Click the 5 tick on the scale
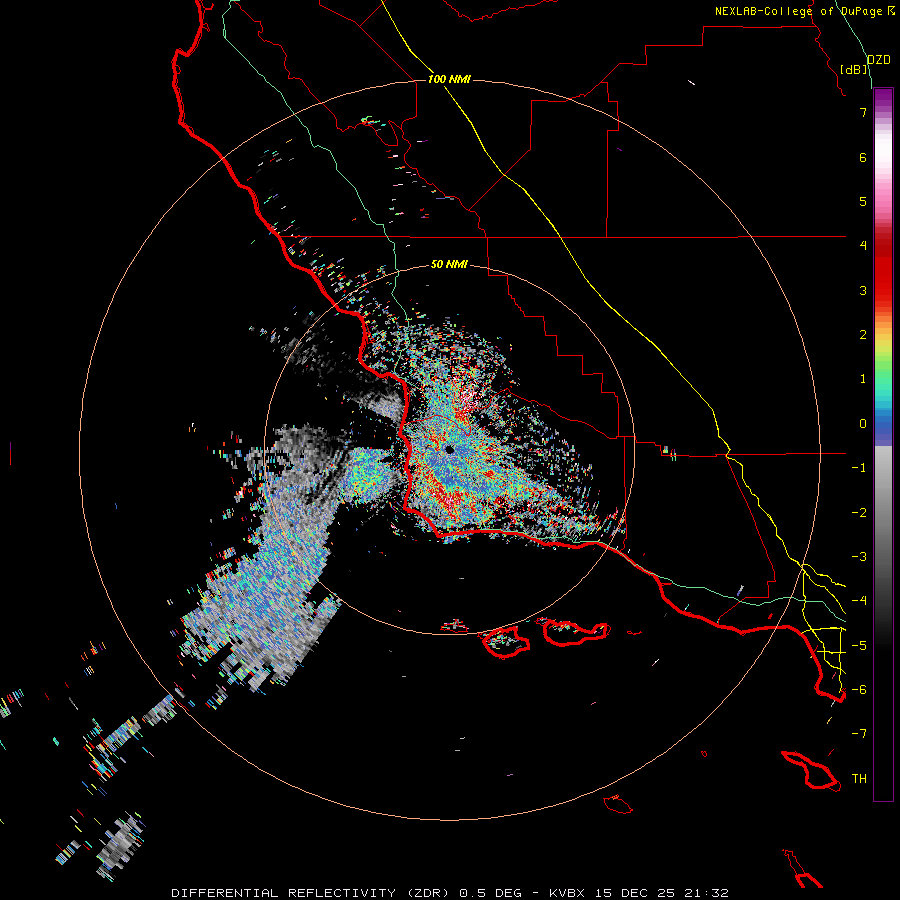 [863, 201]
